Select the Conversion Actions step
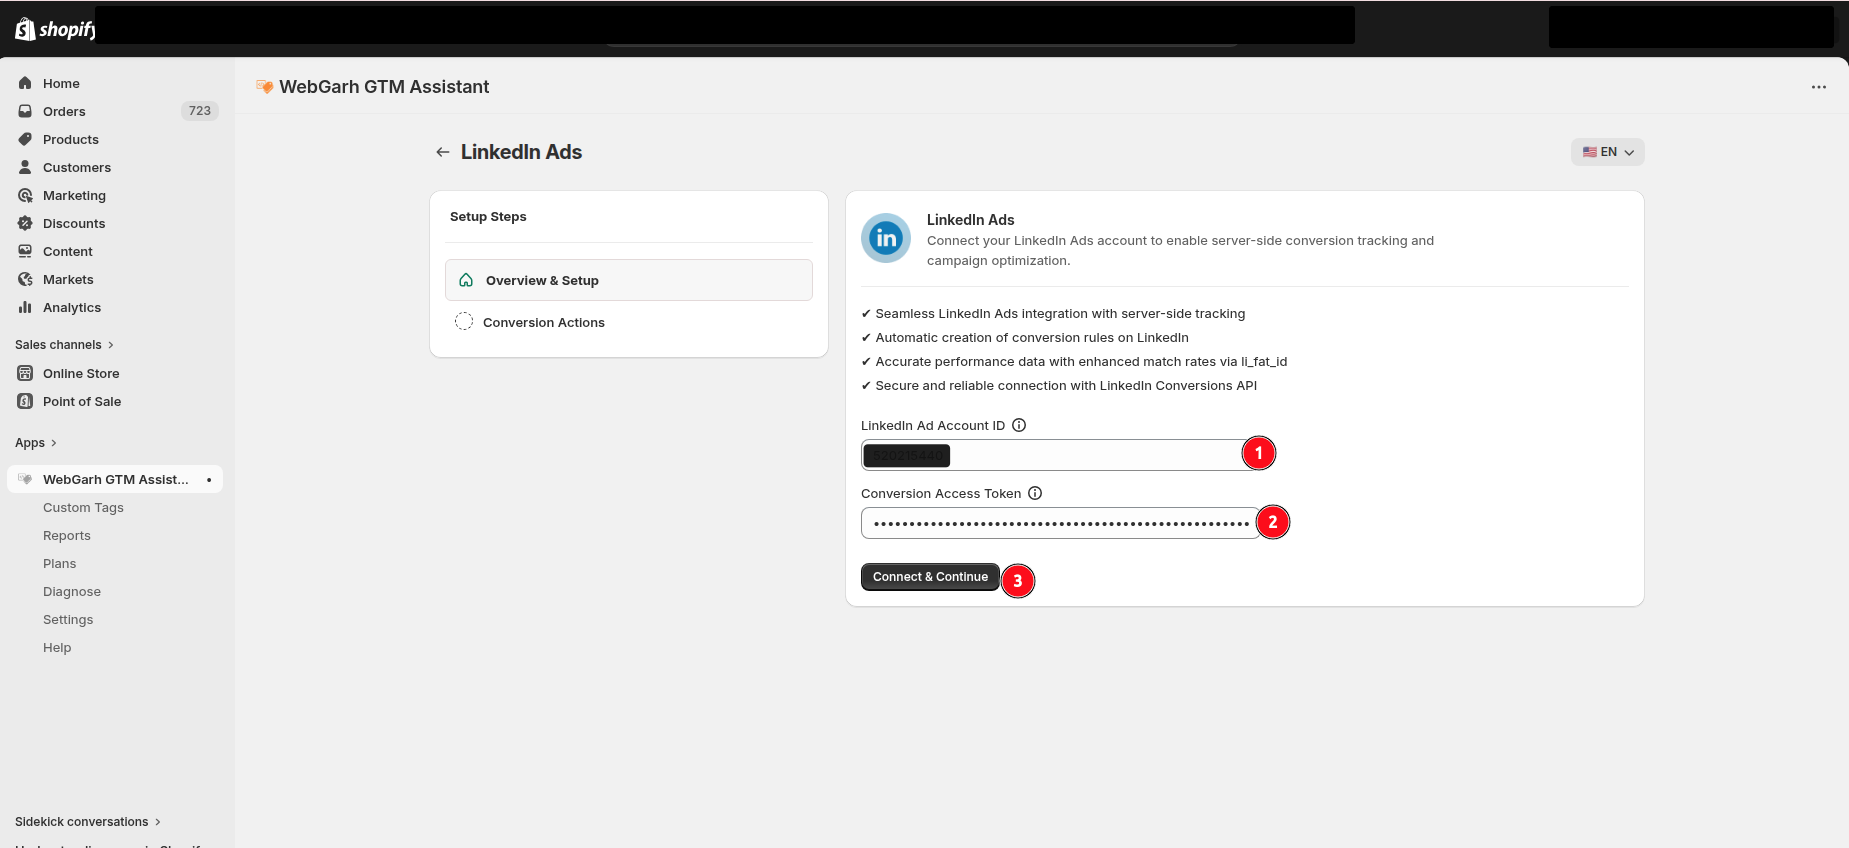1849x848 pixels. point(629,322)
